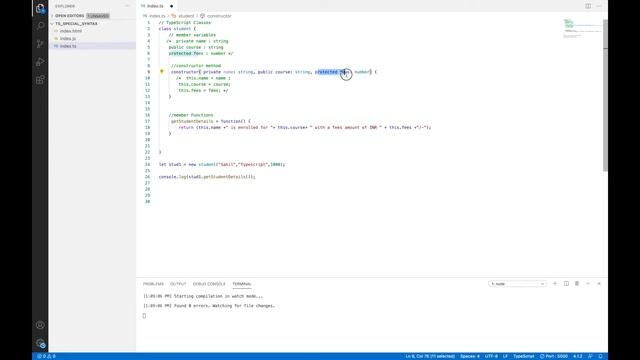
Task: Open the Accounts menu icon
Action: (40, 325)
